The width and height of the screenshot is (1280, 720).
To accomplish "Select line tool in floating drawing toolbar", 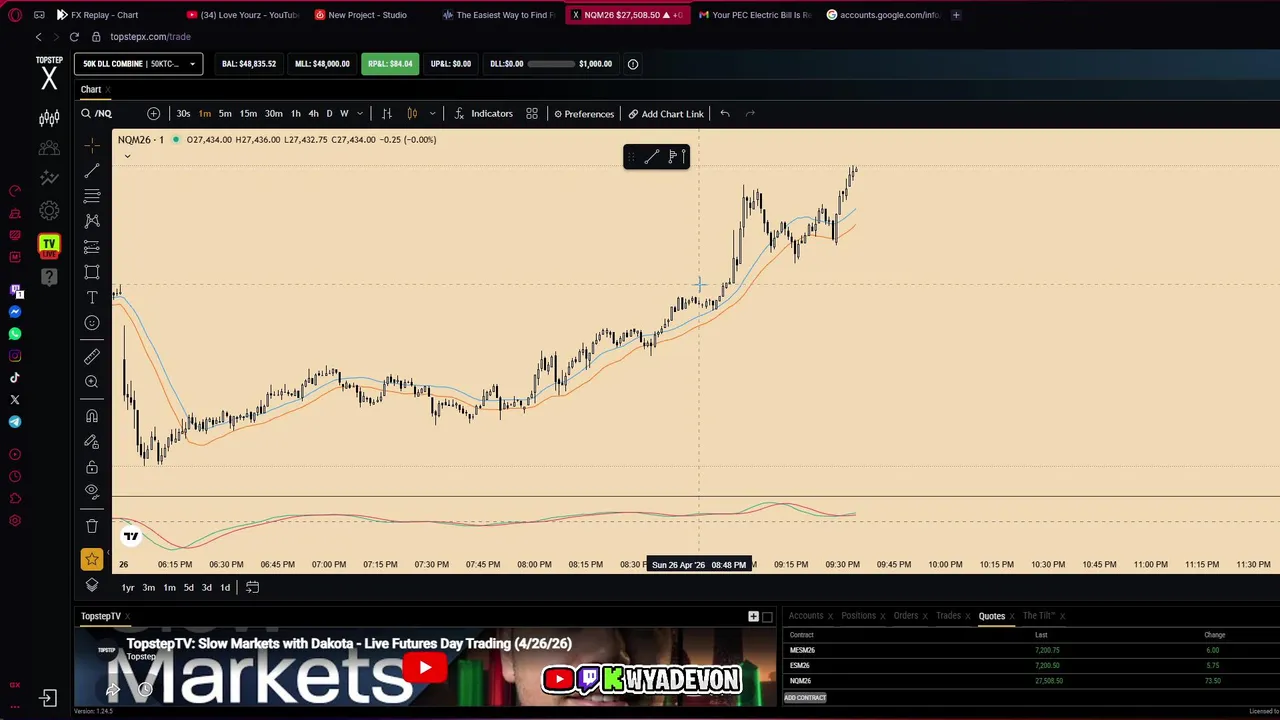I will coord(652,157).
